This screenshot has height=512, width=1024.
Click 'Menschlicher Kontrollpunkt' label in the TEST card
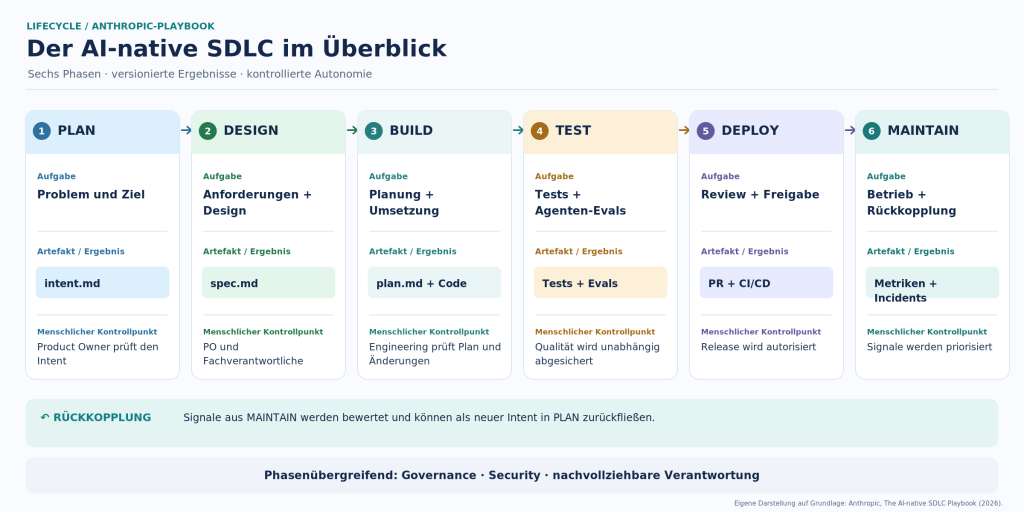(594, 332)
